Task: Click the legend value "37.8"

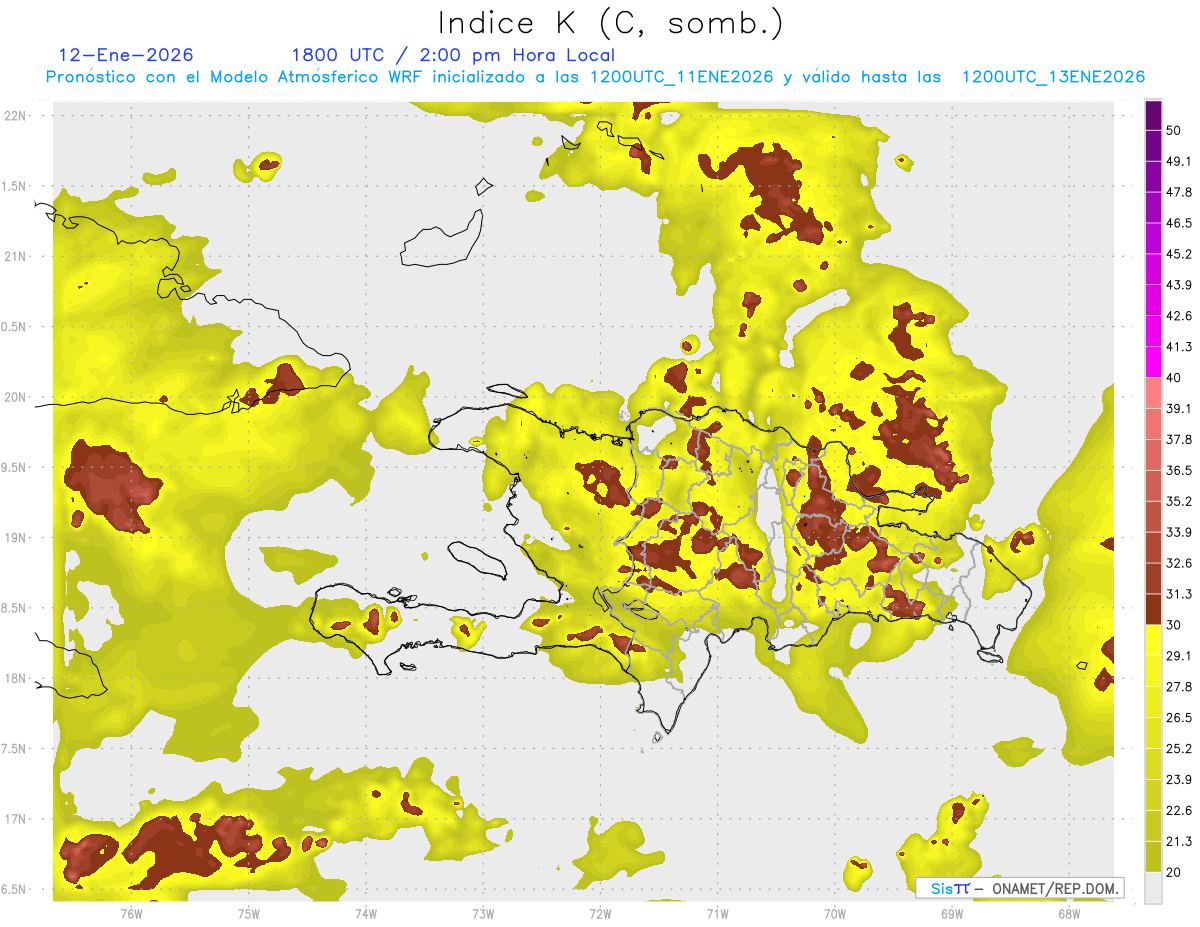Action: 1179,440
